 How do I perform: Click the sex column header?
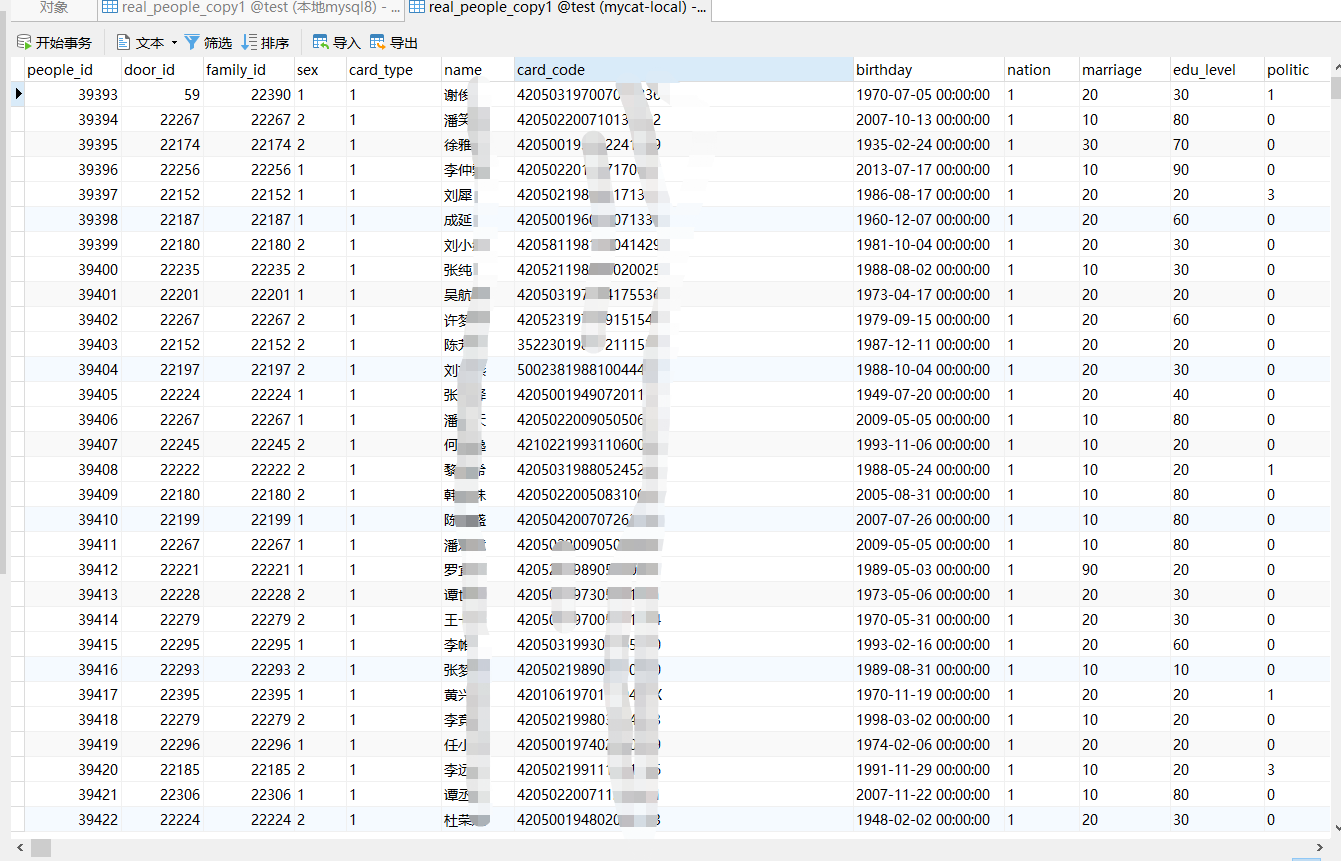pos(319,70)
